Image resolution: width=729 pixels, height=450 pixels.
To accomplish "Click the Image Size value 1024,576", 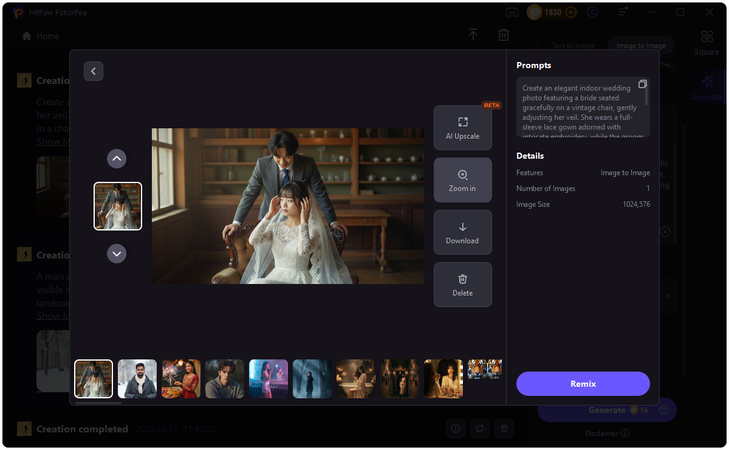I will pyautogui.click(x=636, y=204).
